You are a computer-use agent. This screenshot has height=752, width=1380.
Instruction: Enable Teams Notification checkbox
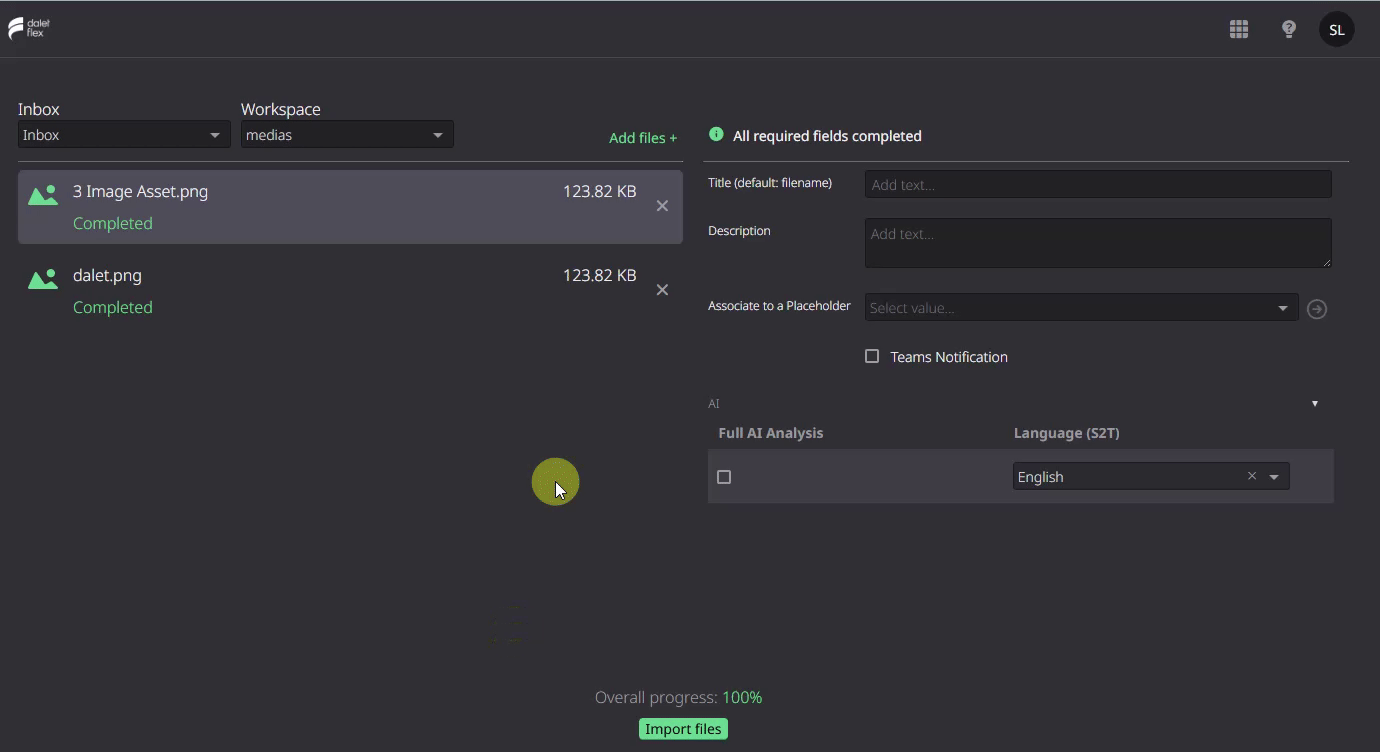point(872,356)
